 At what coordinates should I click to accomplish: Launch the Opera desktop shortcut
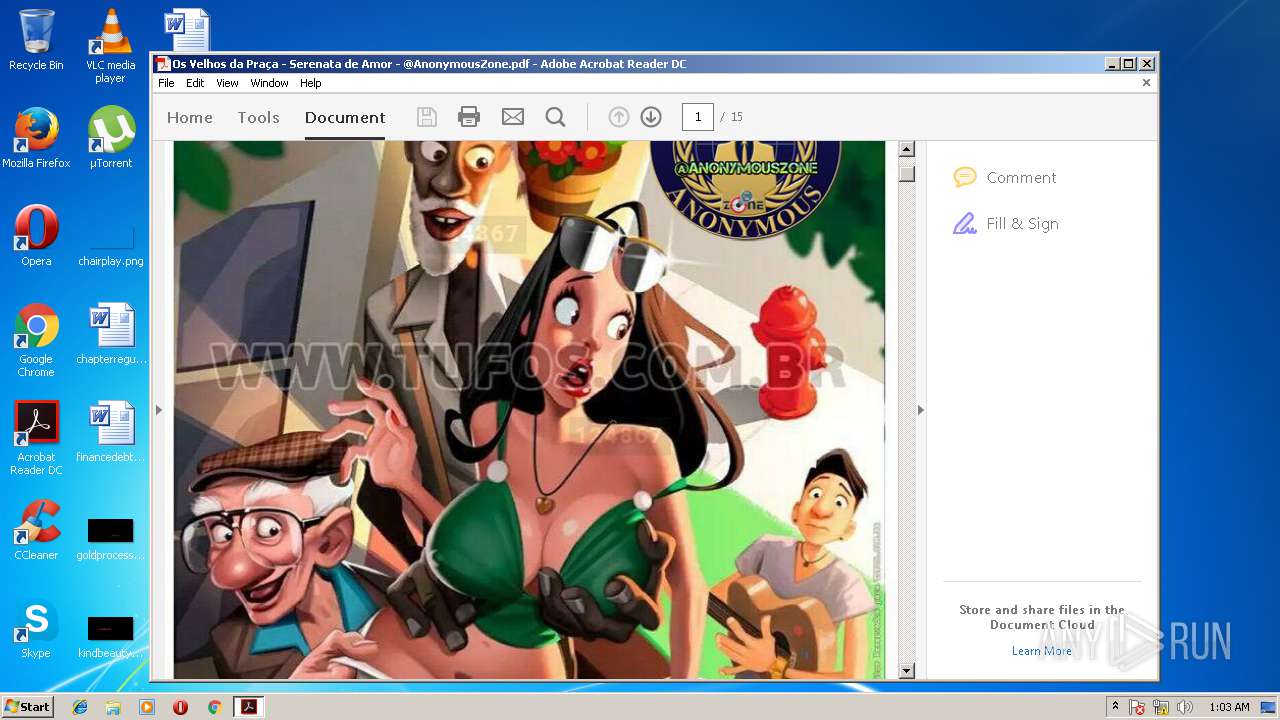click(x=36, y=236)
